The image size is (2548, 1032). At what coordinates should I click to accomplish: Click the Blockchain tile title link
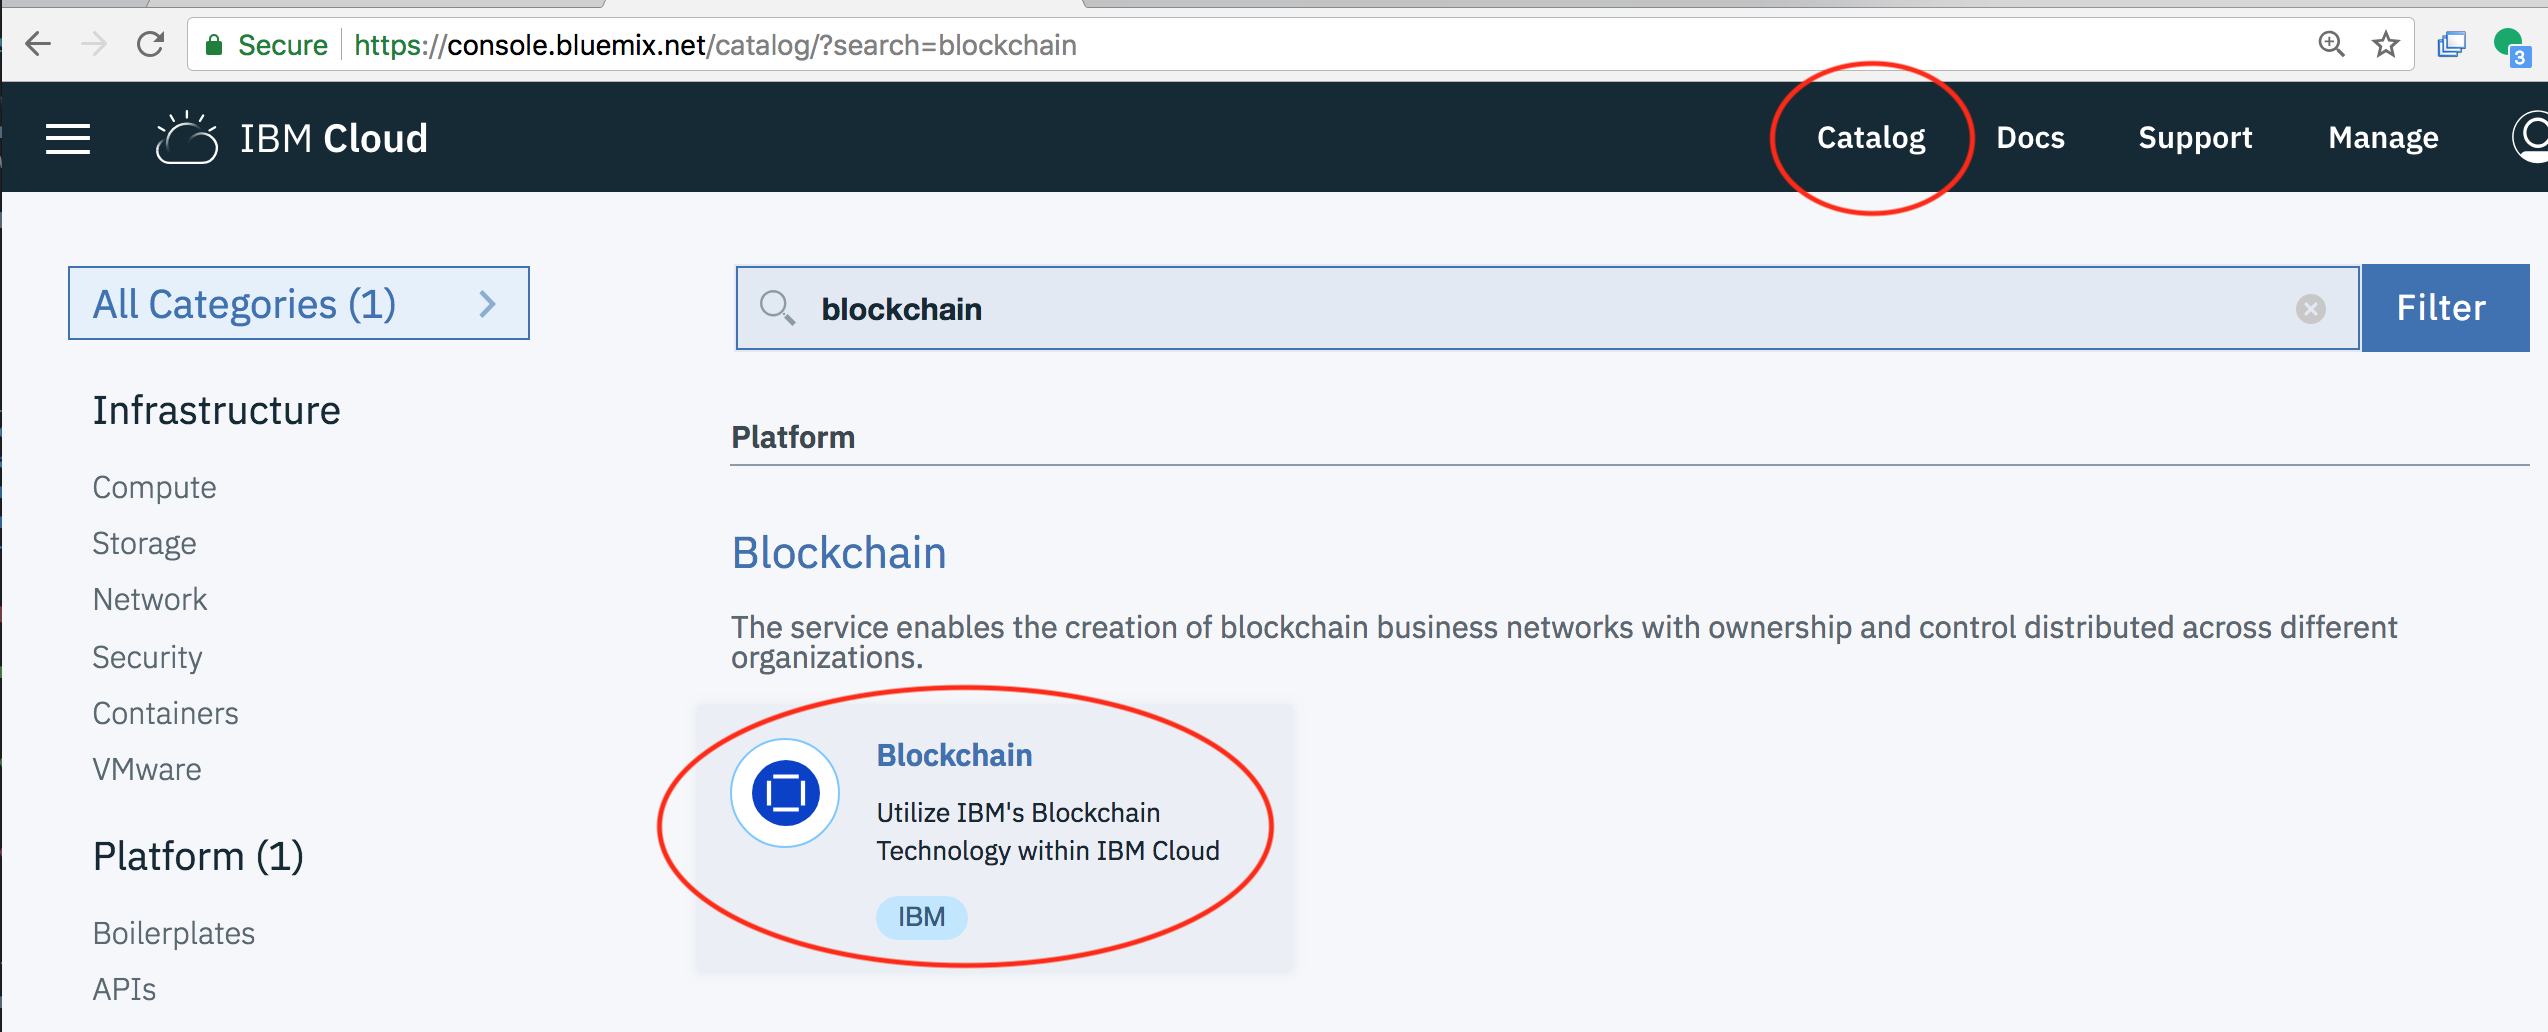tap(954, 755)
